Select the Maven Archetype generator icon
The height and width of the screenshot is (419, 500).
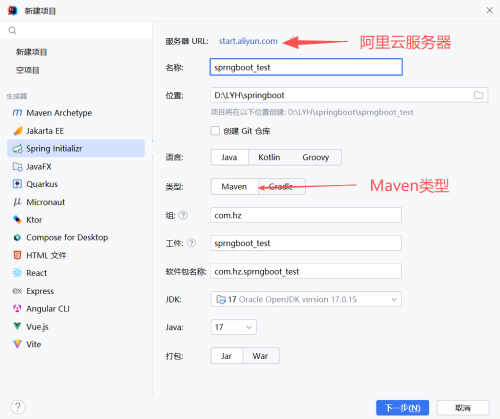[17, 113]
